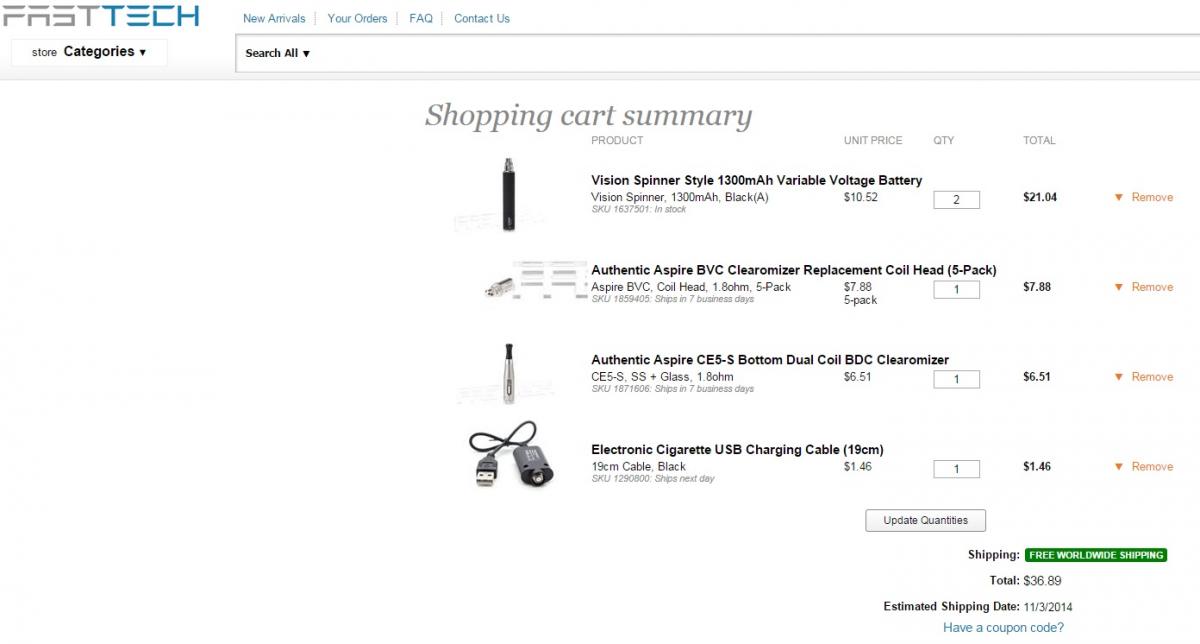Screen dimensions: 1200x644
Task: Remove the Vision Spinner battery from cart
Action: coord(1143,197)
